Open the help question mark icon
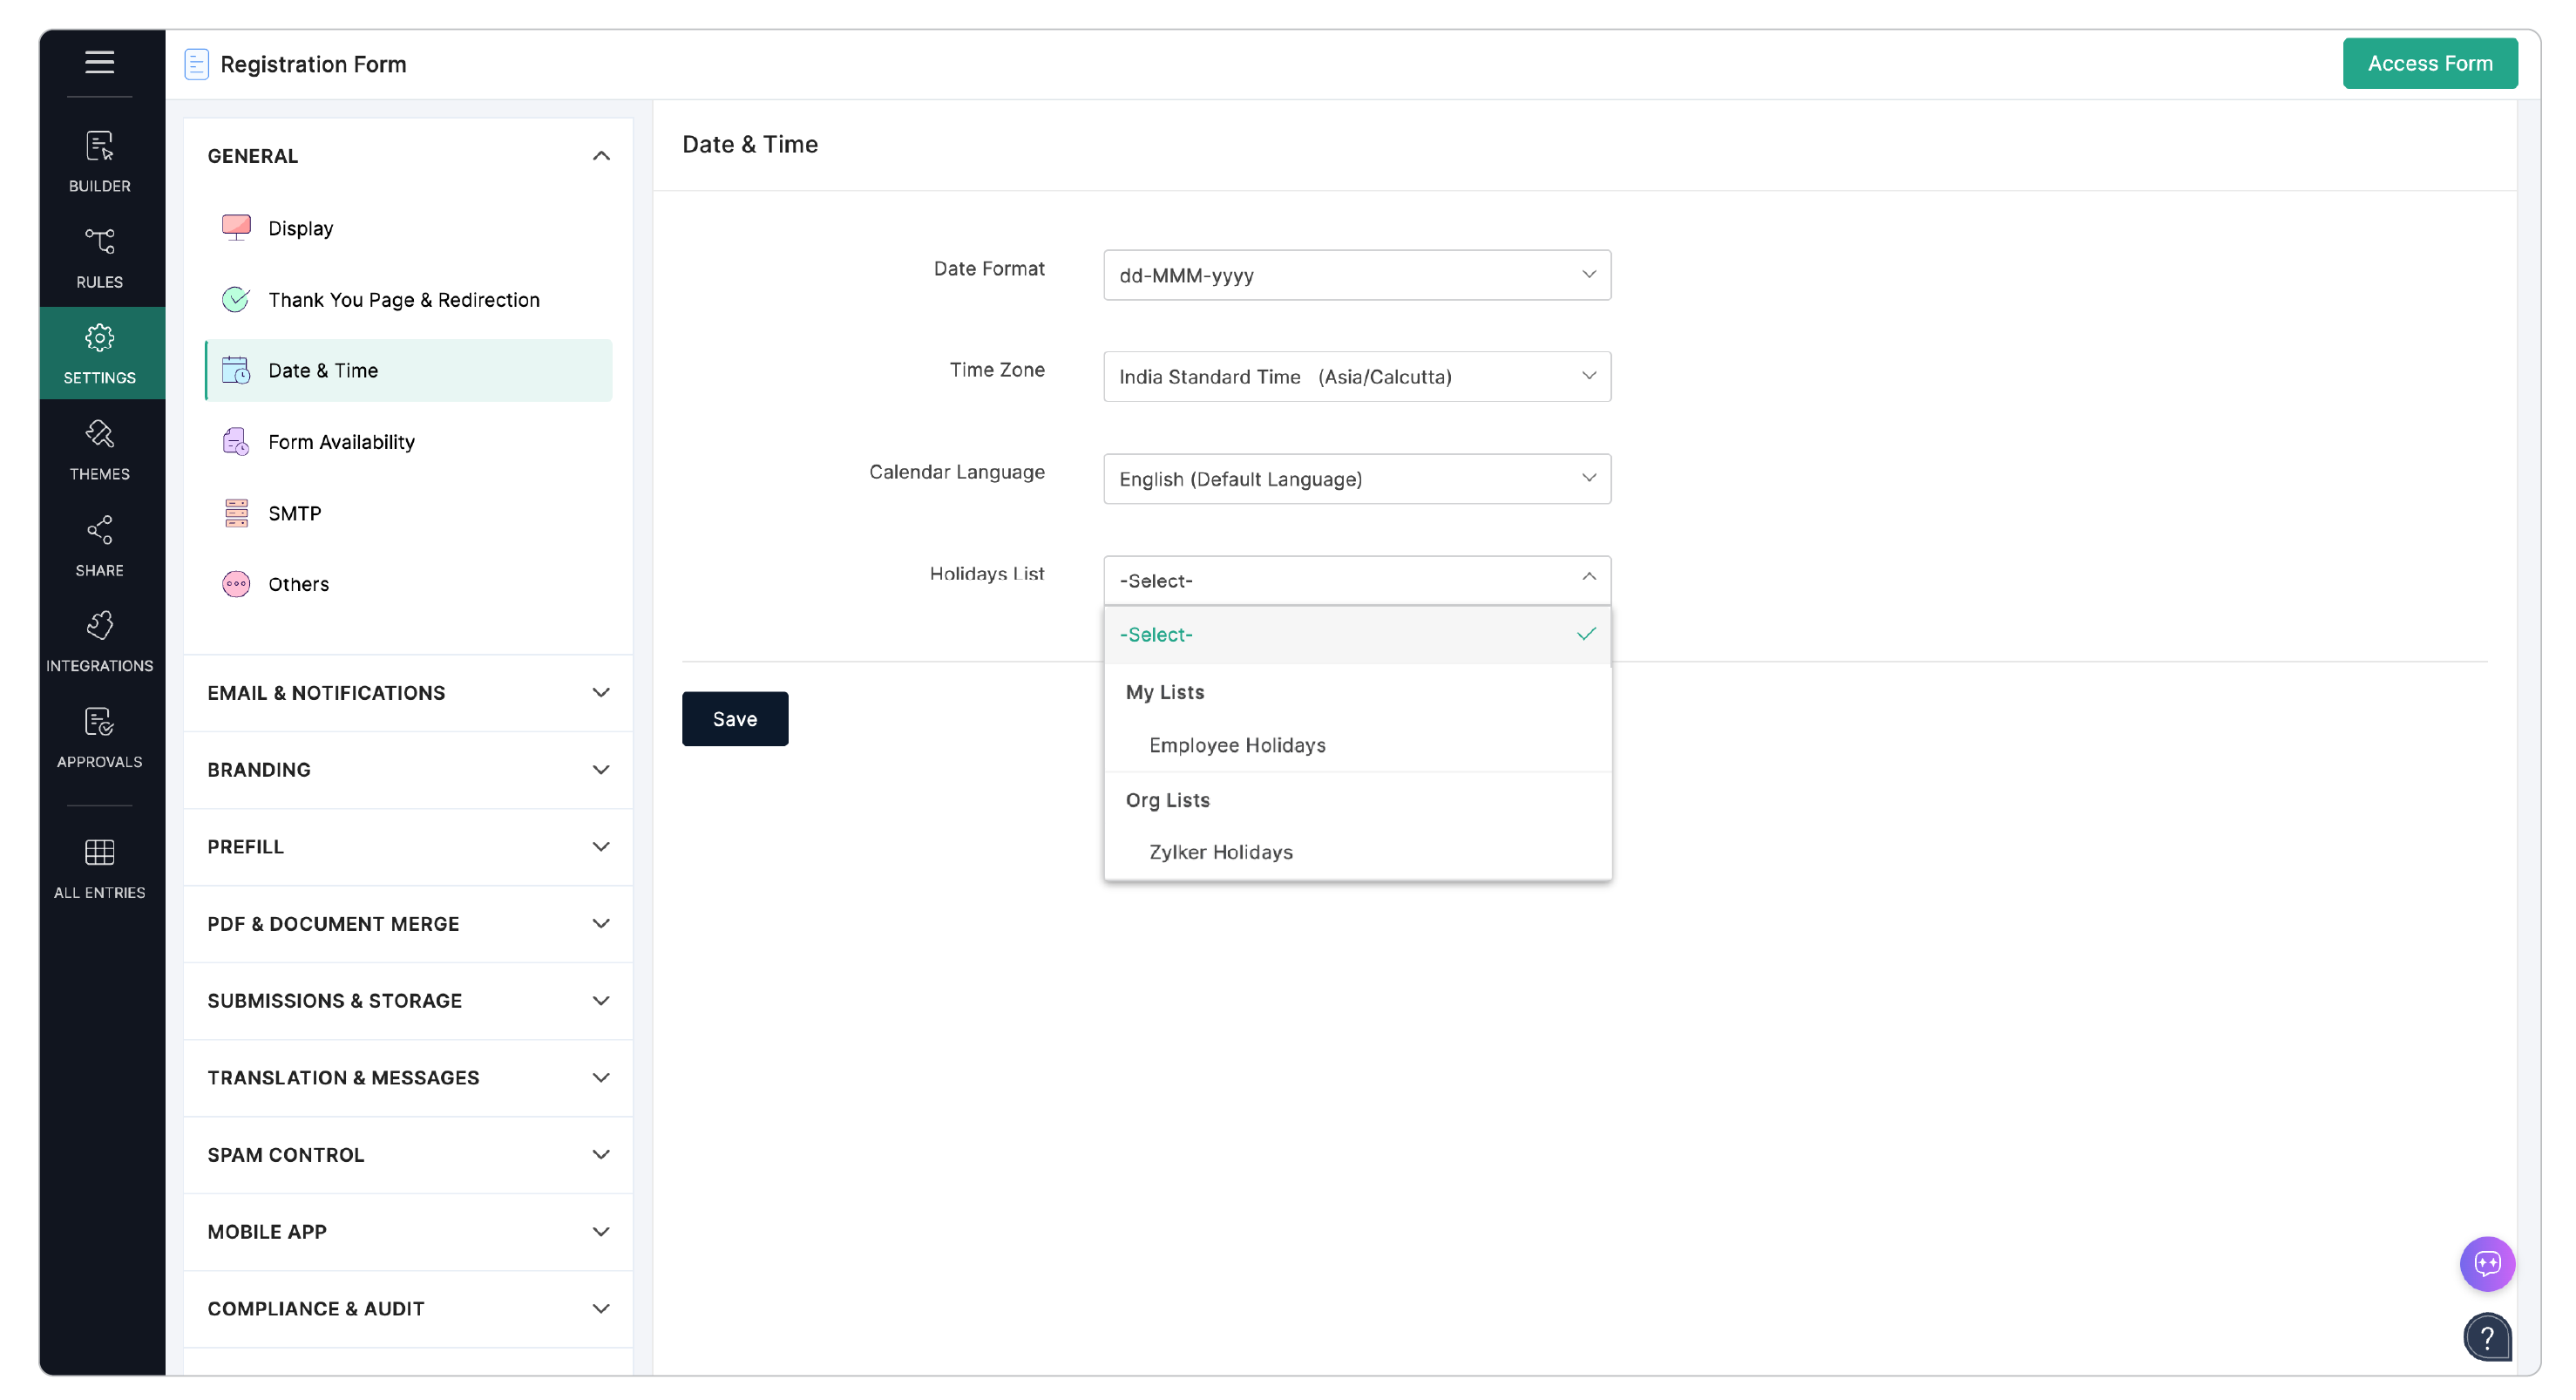Screen dimensions: 2576x1400 2488,1337
